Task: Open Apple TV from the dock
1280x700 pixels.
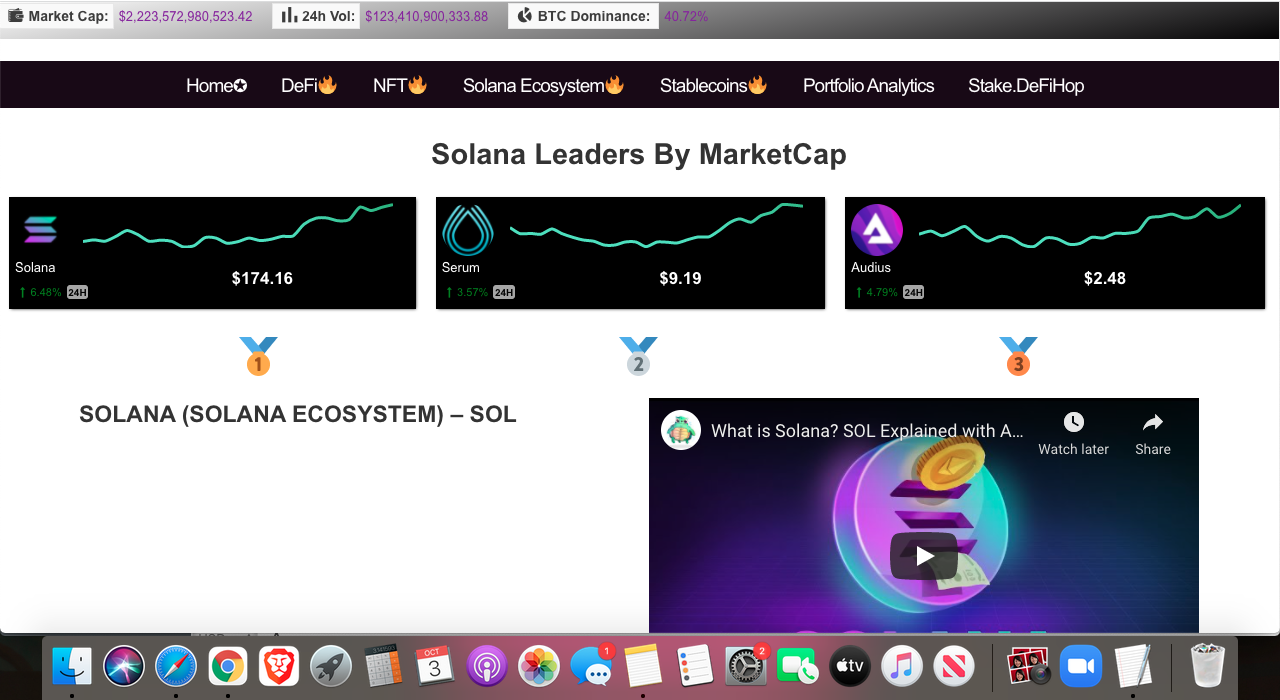Action: point(850,666)
